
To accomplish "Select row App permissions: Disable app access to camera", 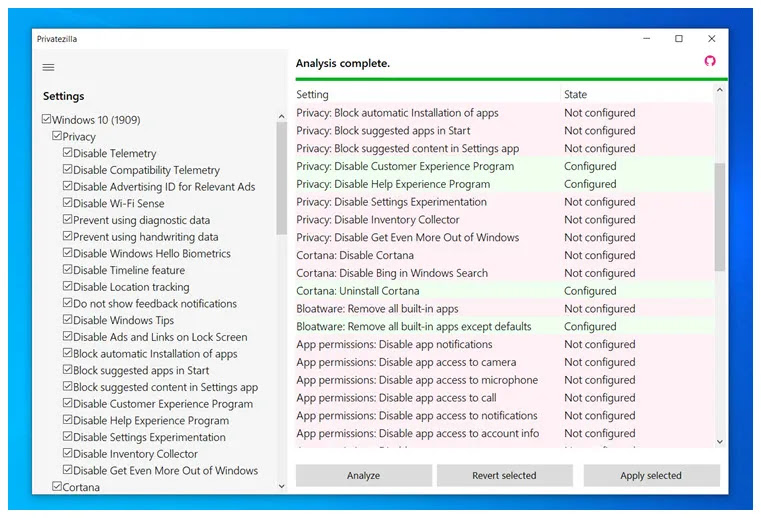I will click(x=505, y=362).
